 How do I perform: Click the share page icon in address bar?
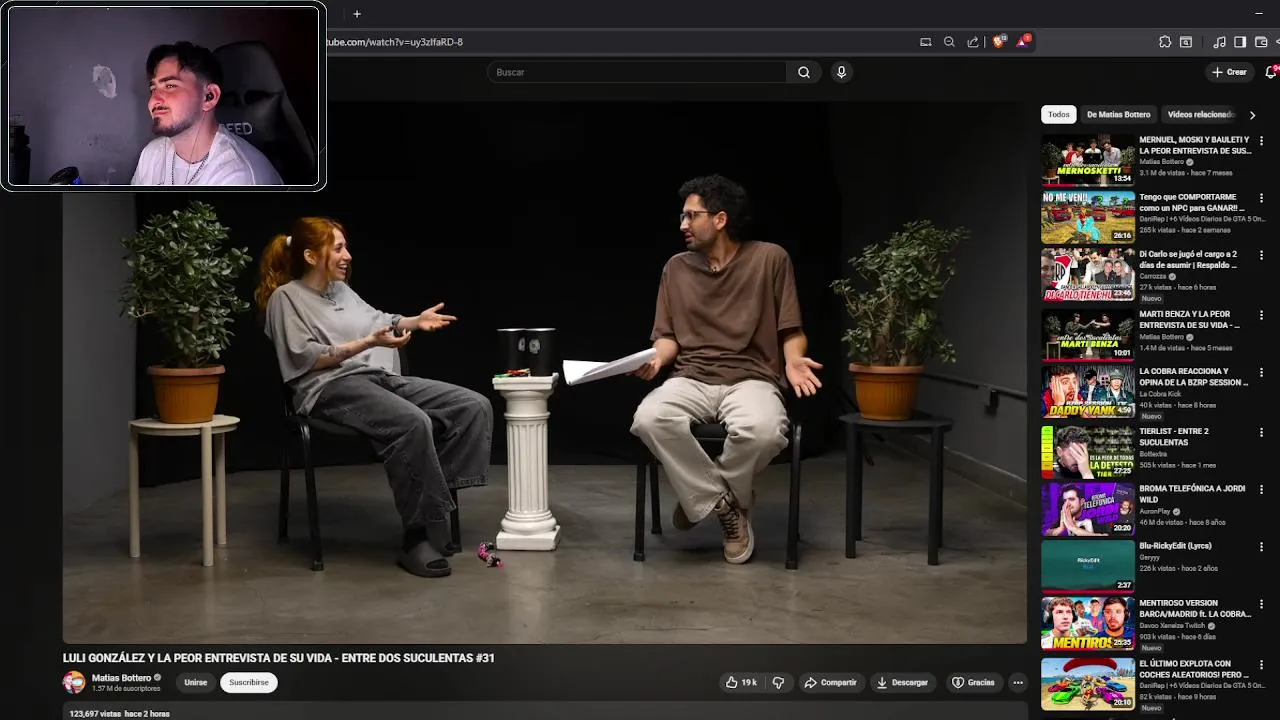(x=973, y=42)
